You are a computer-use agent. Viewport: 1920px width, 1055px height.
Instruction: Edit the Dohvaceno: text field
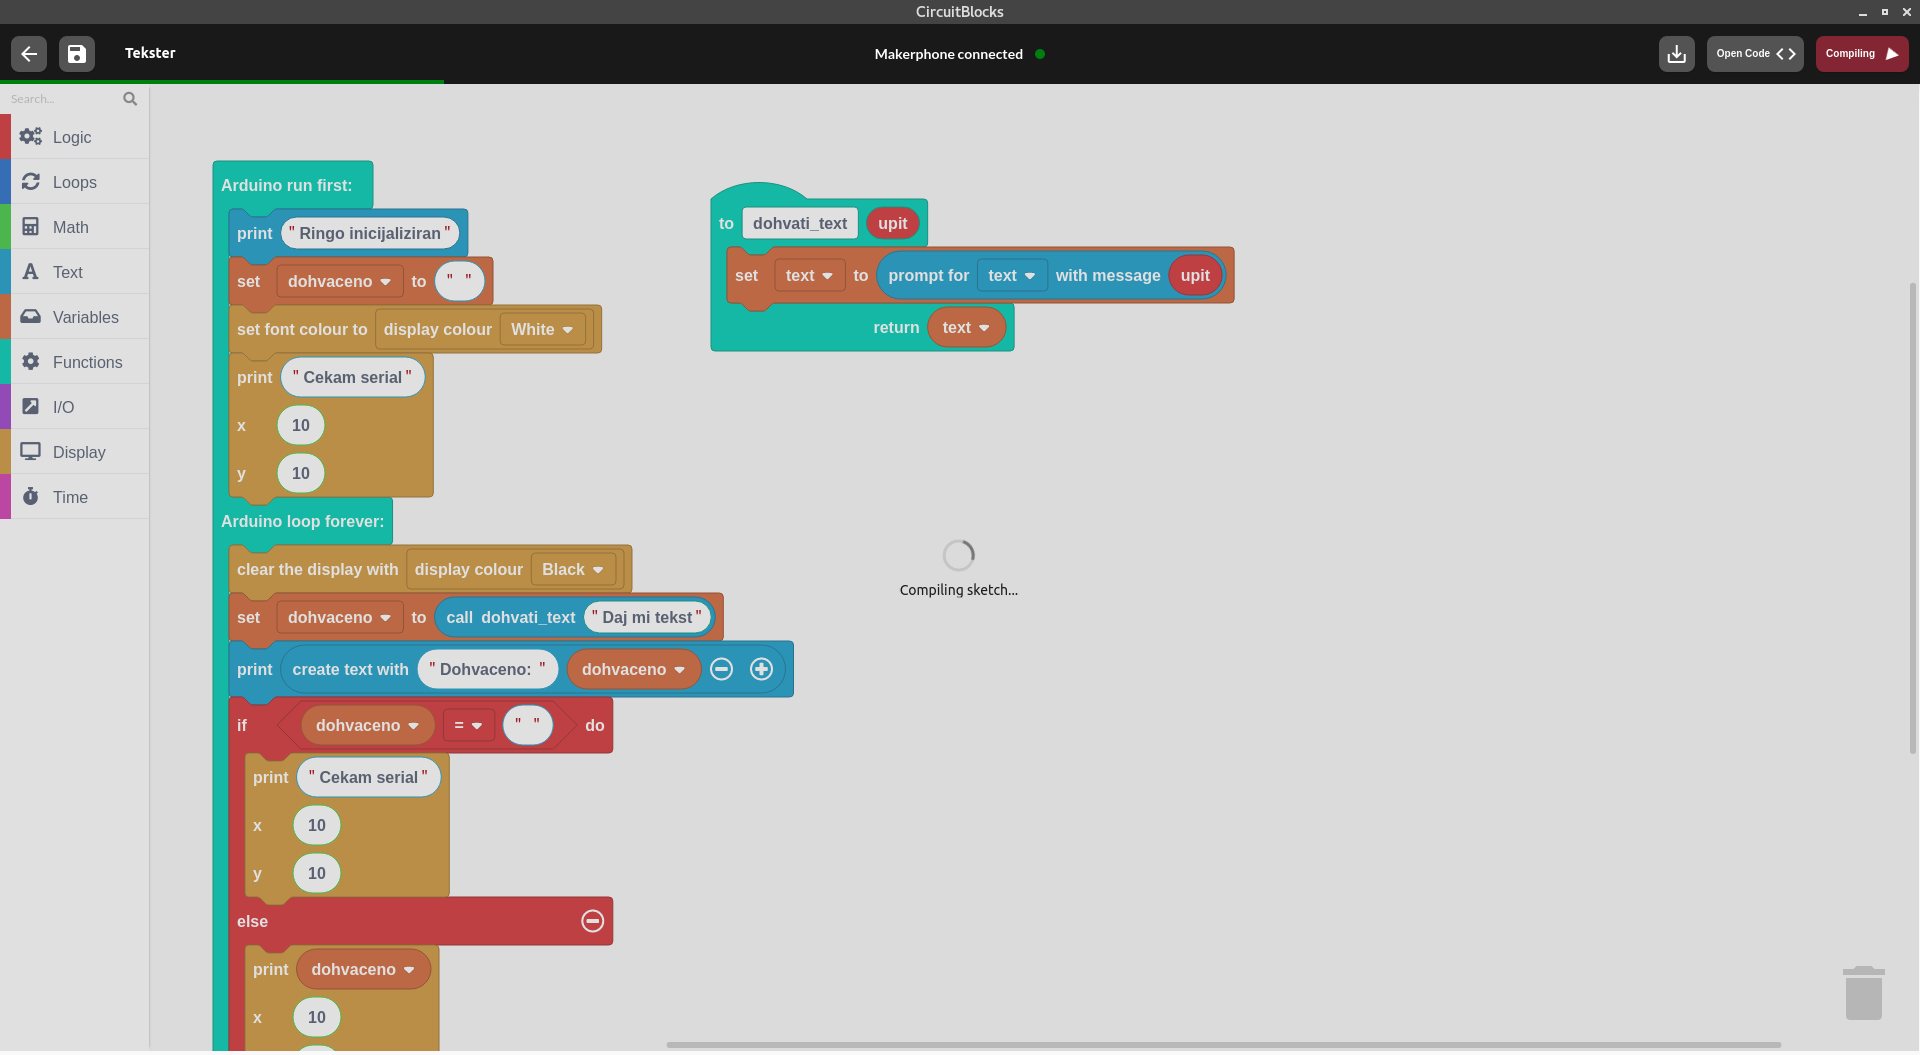coord(487,670)
